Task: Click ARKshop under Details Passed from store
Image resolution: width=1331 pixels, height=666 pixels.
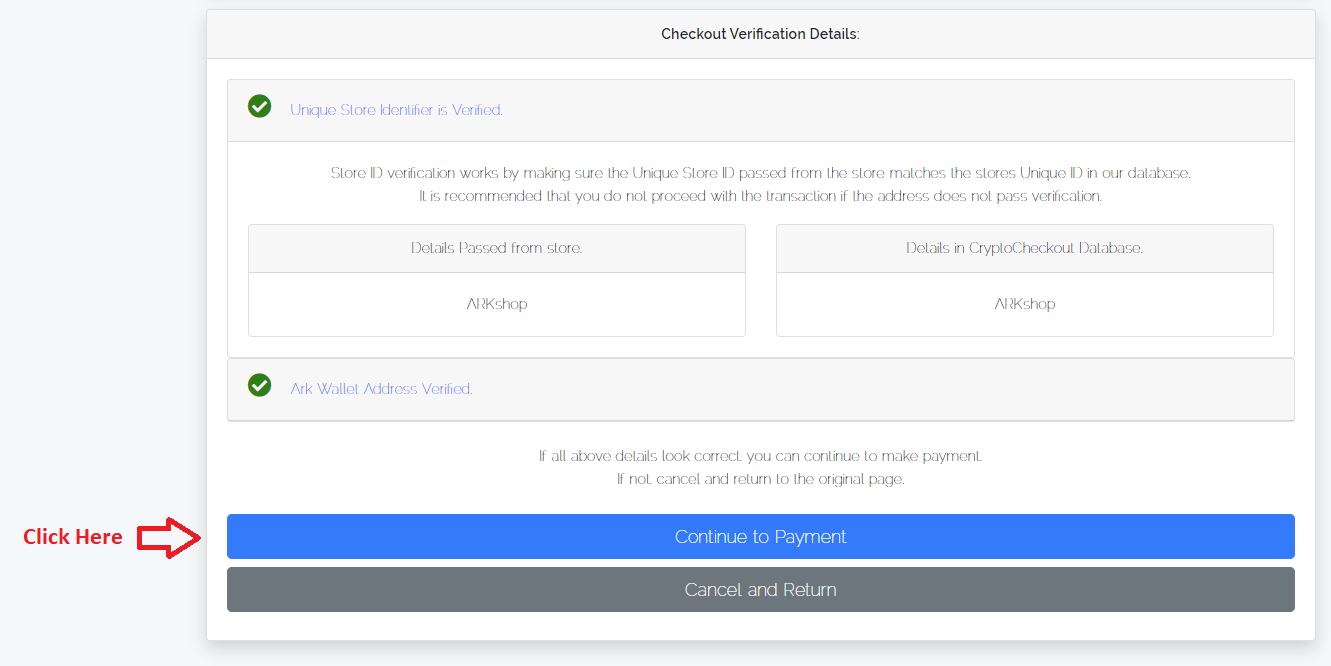Action: point(496,304)
